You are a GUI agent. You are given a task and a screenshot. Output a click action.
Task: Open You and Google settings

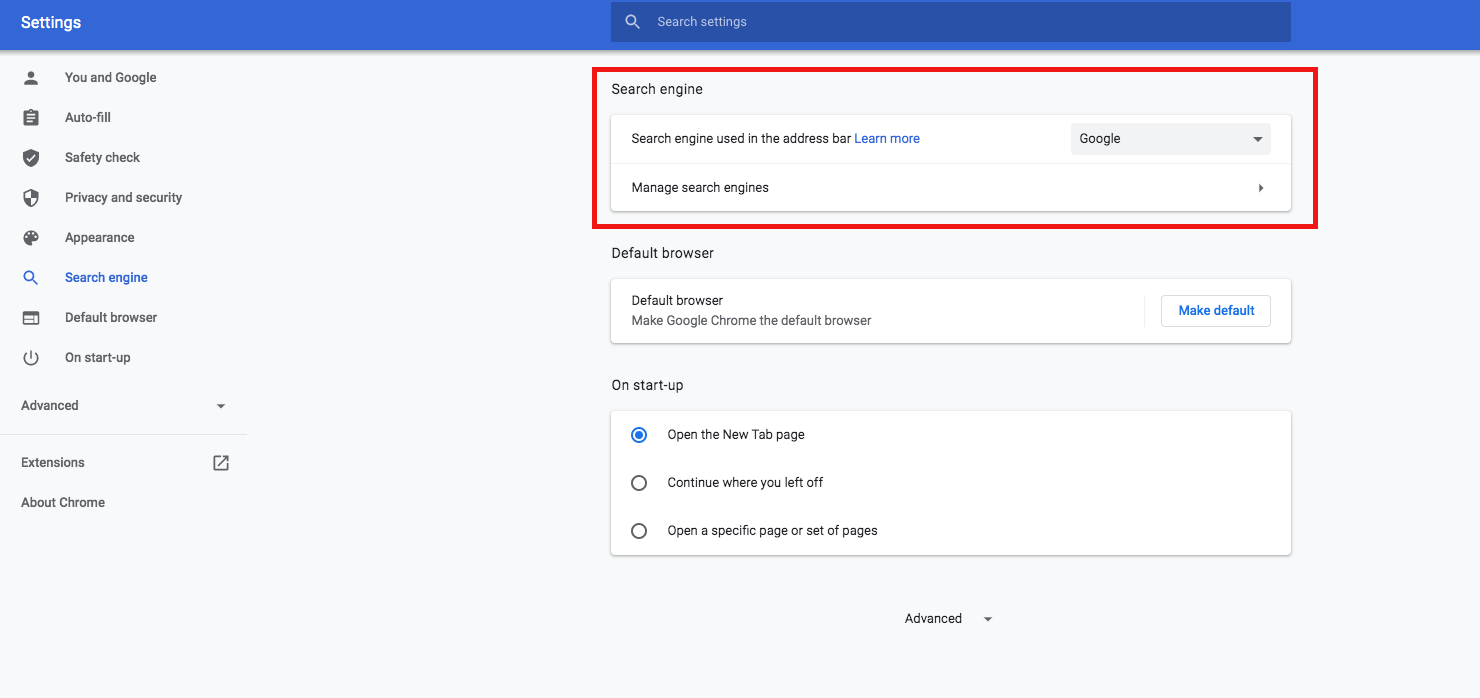110,77
